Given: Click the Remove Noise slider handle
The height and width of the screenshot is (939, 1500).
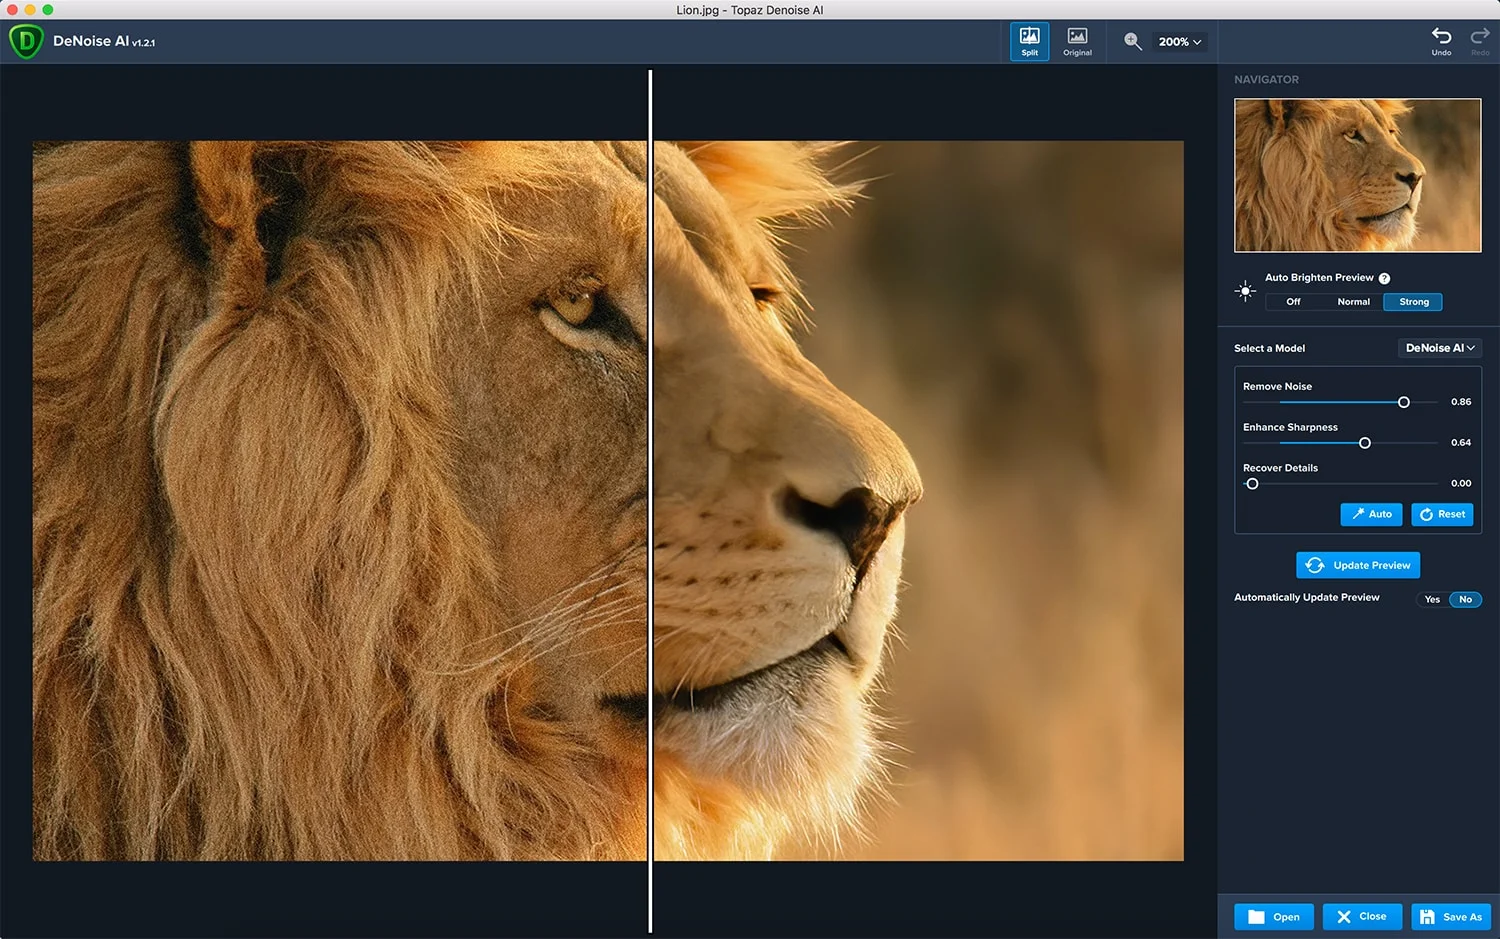Looking at the screenshot, I should tap(1403, 402).
